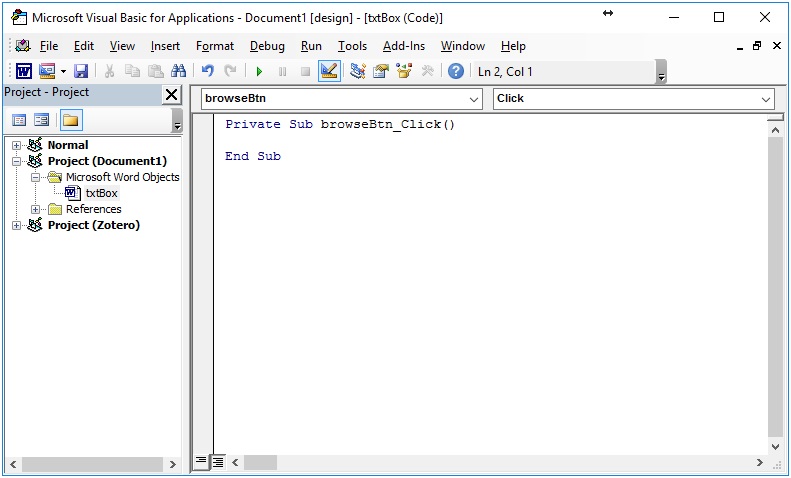This screenshot has width=791, height=478.
Task: Click the Ln 2, Col 1 position indicator
Action: (x=505, y=72)
